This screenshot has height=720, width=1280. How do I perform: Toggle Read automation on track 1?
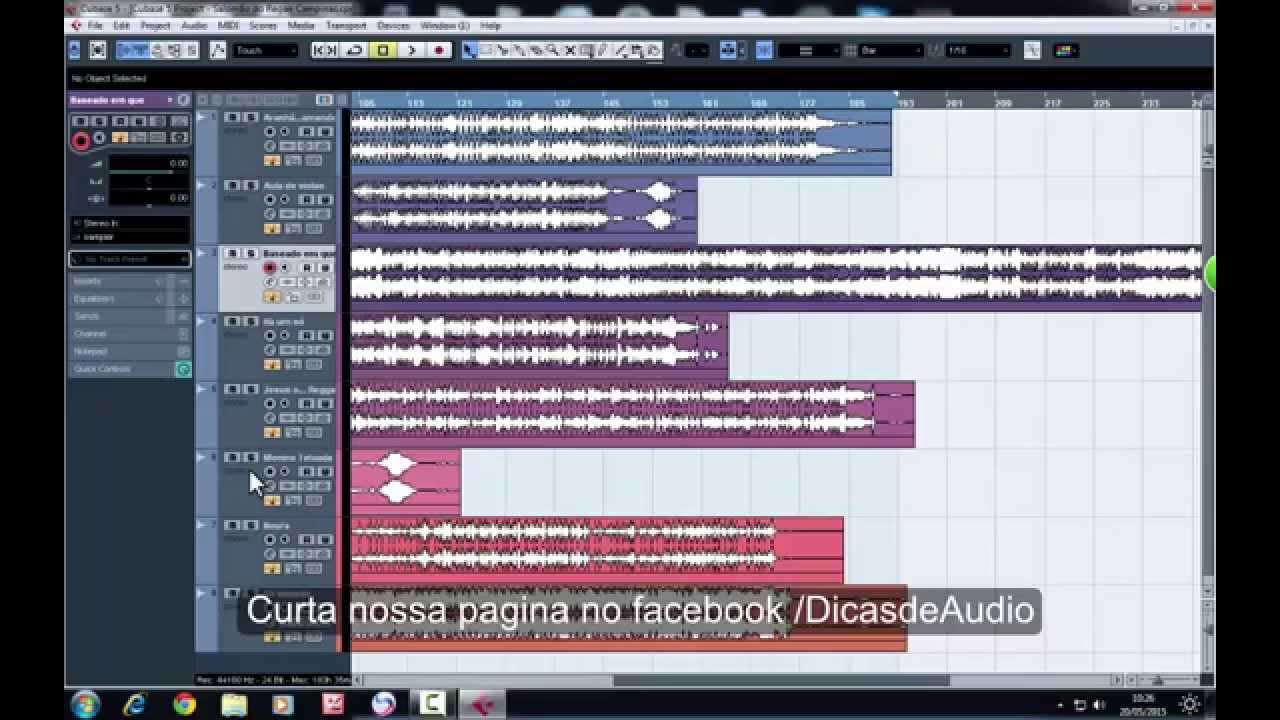tap(307, 132)
